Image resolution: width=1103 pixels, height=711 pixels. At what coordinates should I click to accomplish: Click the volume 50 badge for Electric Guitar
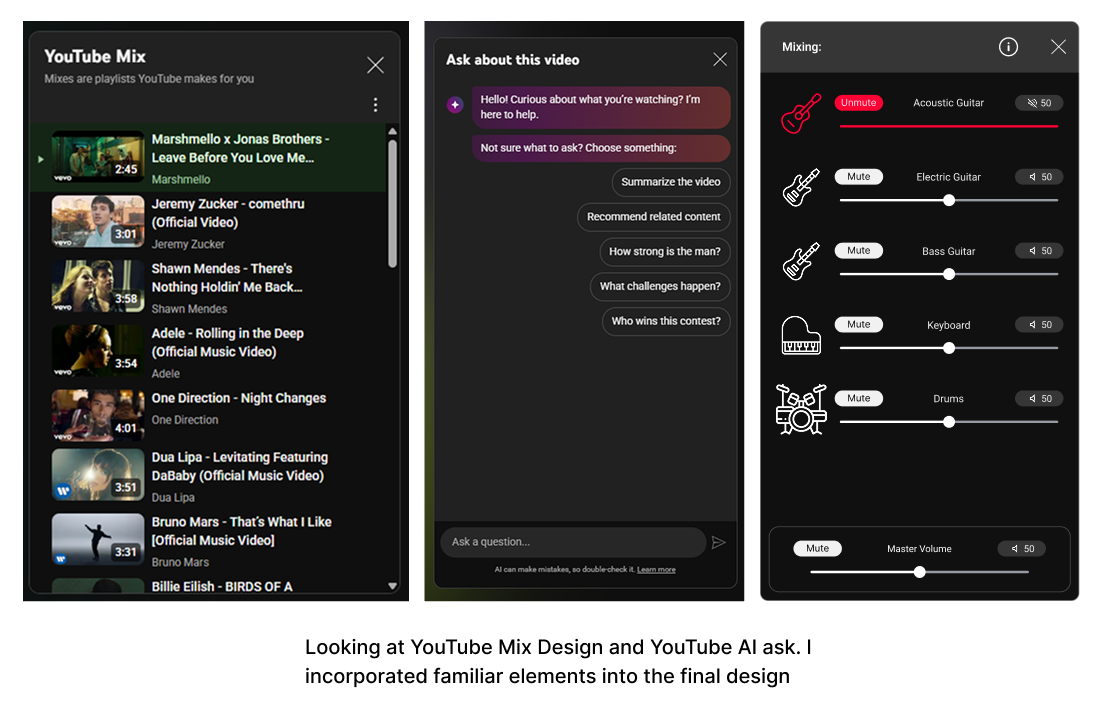click(1039, 177)
